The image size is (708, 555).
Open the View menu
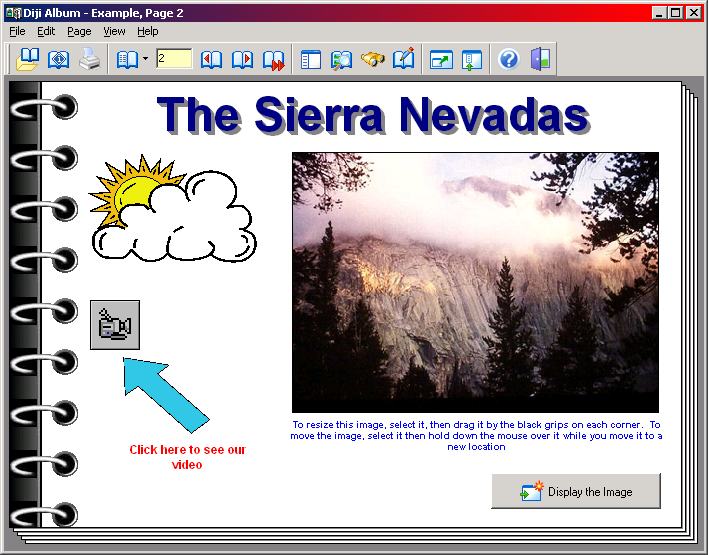click(x=114, y=32)
